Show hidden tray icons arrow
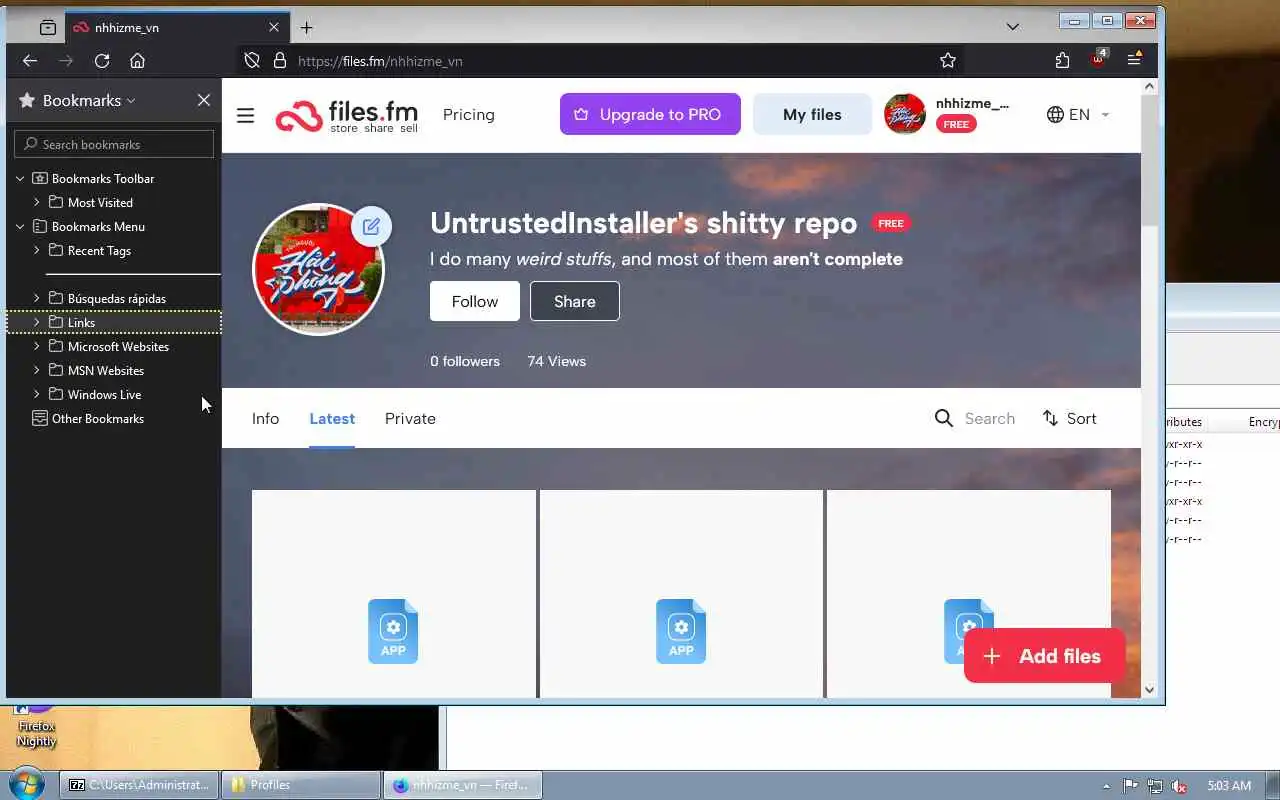Screen dimensions: 1280x800 [1106, 786]
